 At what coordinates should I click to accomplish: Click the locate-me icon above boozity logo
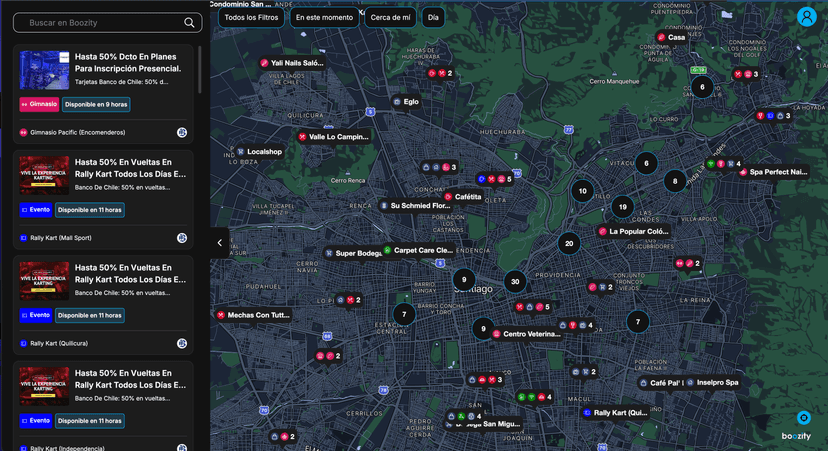point(803,418)
